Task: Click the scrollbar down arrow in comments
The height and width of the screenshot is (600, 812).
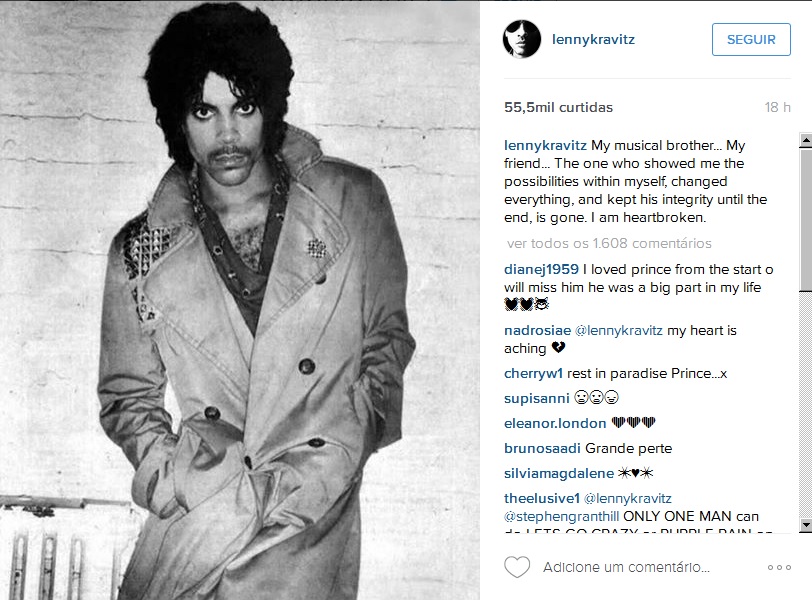Action: (x=806, y=525)
